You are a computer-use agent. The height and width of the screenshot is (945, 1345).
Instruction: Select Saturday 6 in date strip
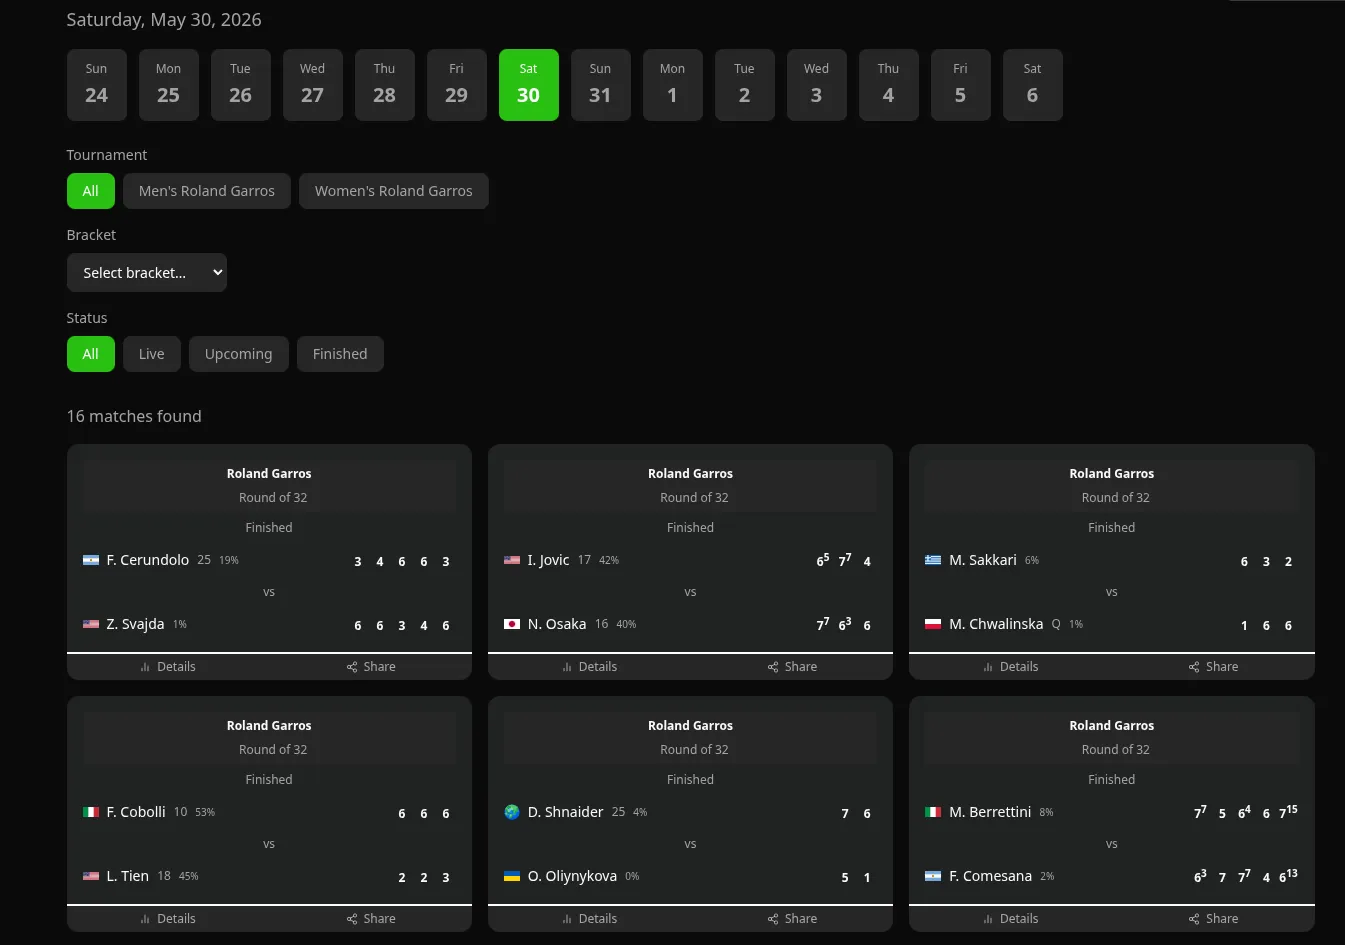[1033, 85]
